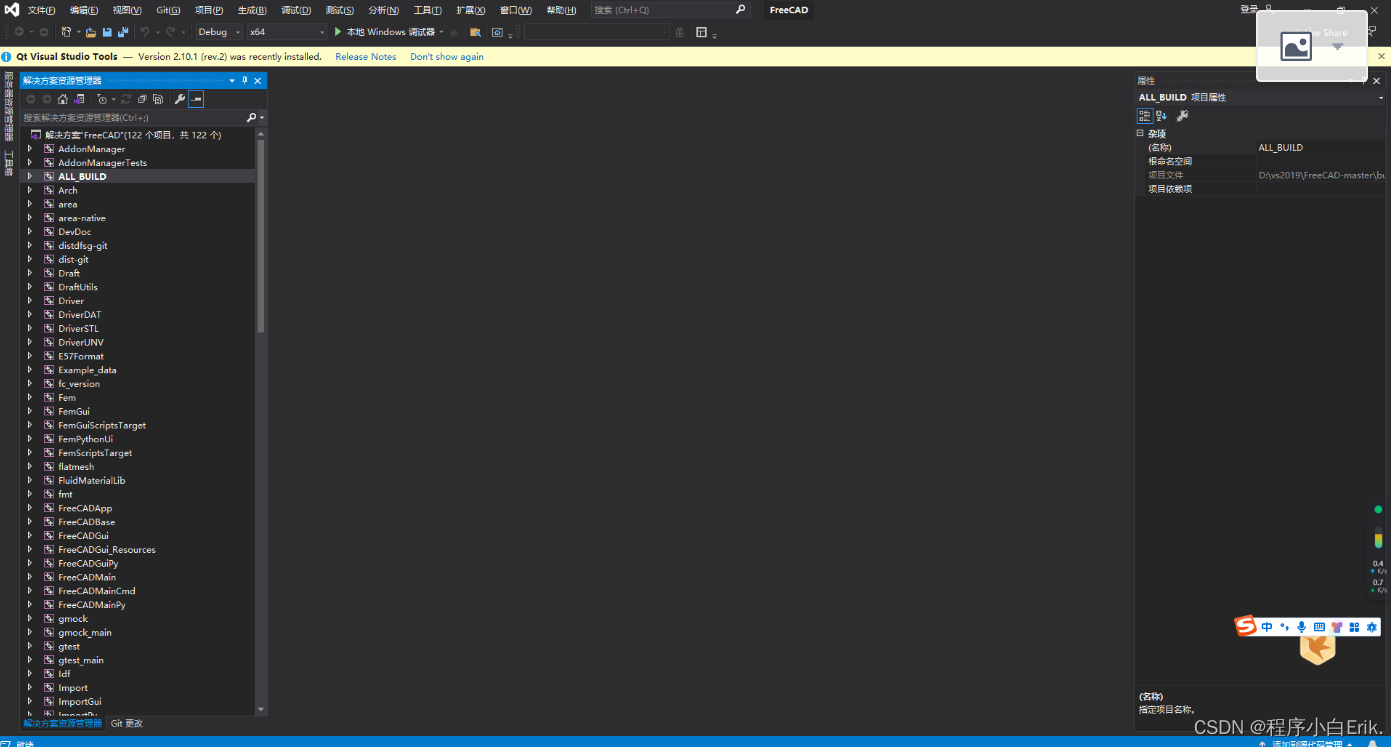Open the Properties object selector dropdown

click(1381, 97)
